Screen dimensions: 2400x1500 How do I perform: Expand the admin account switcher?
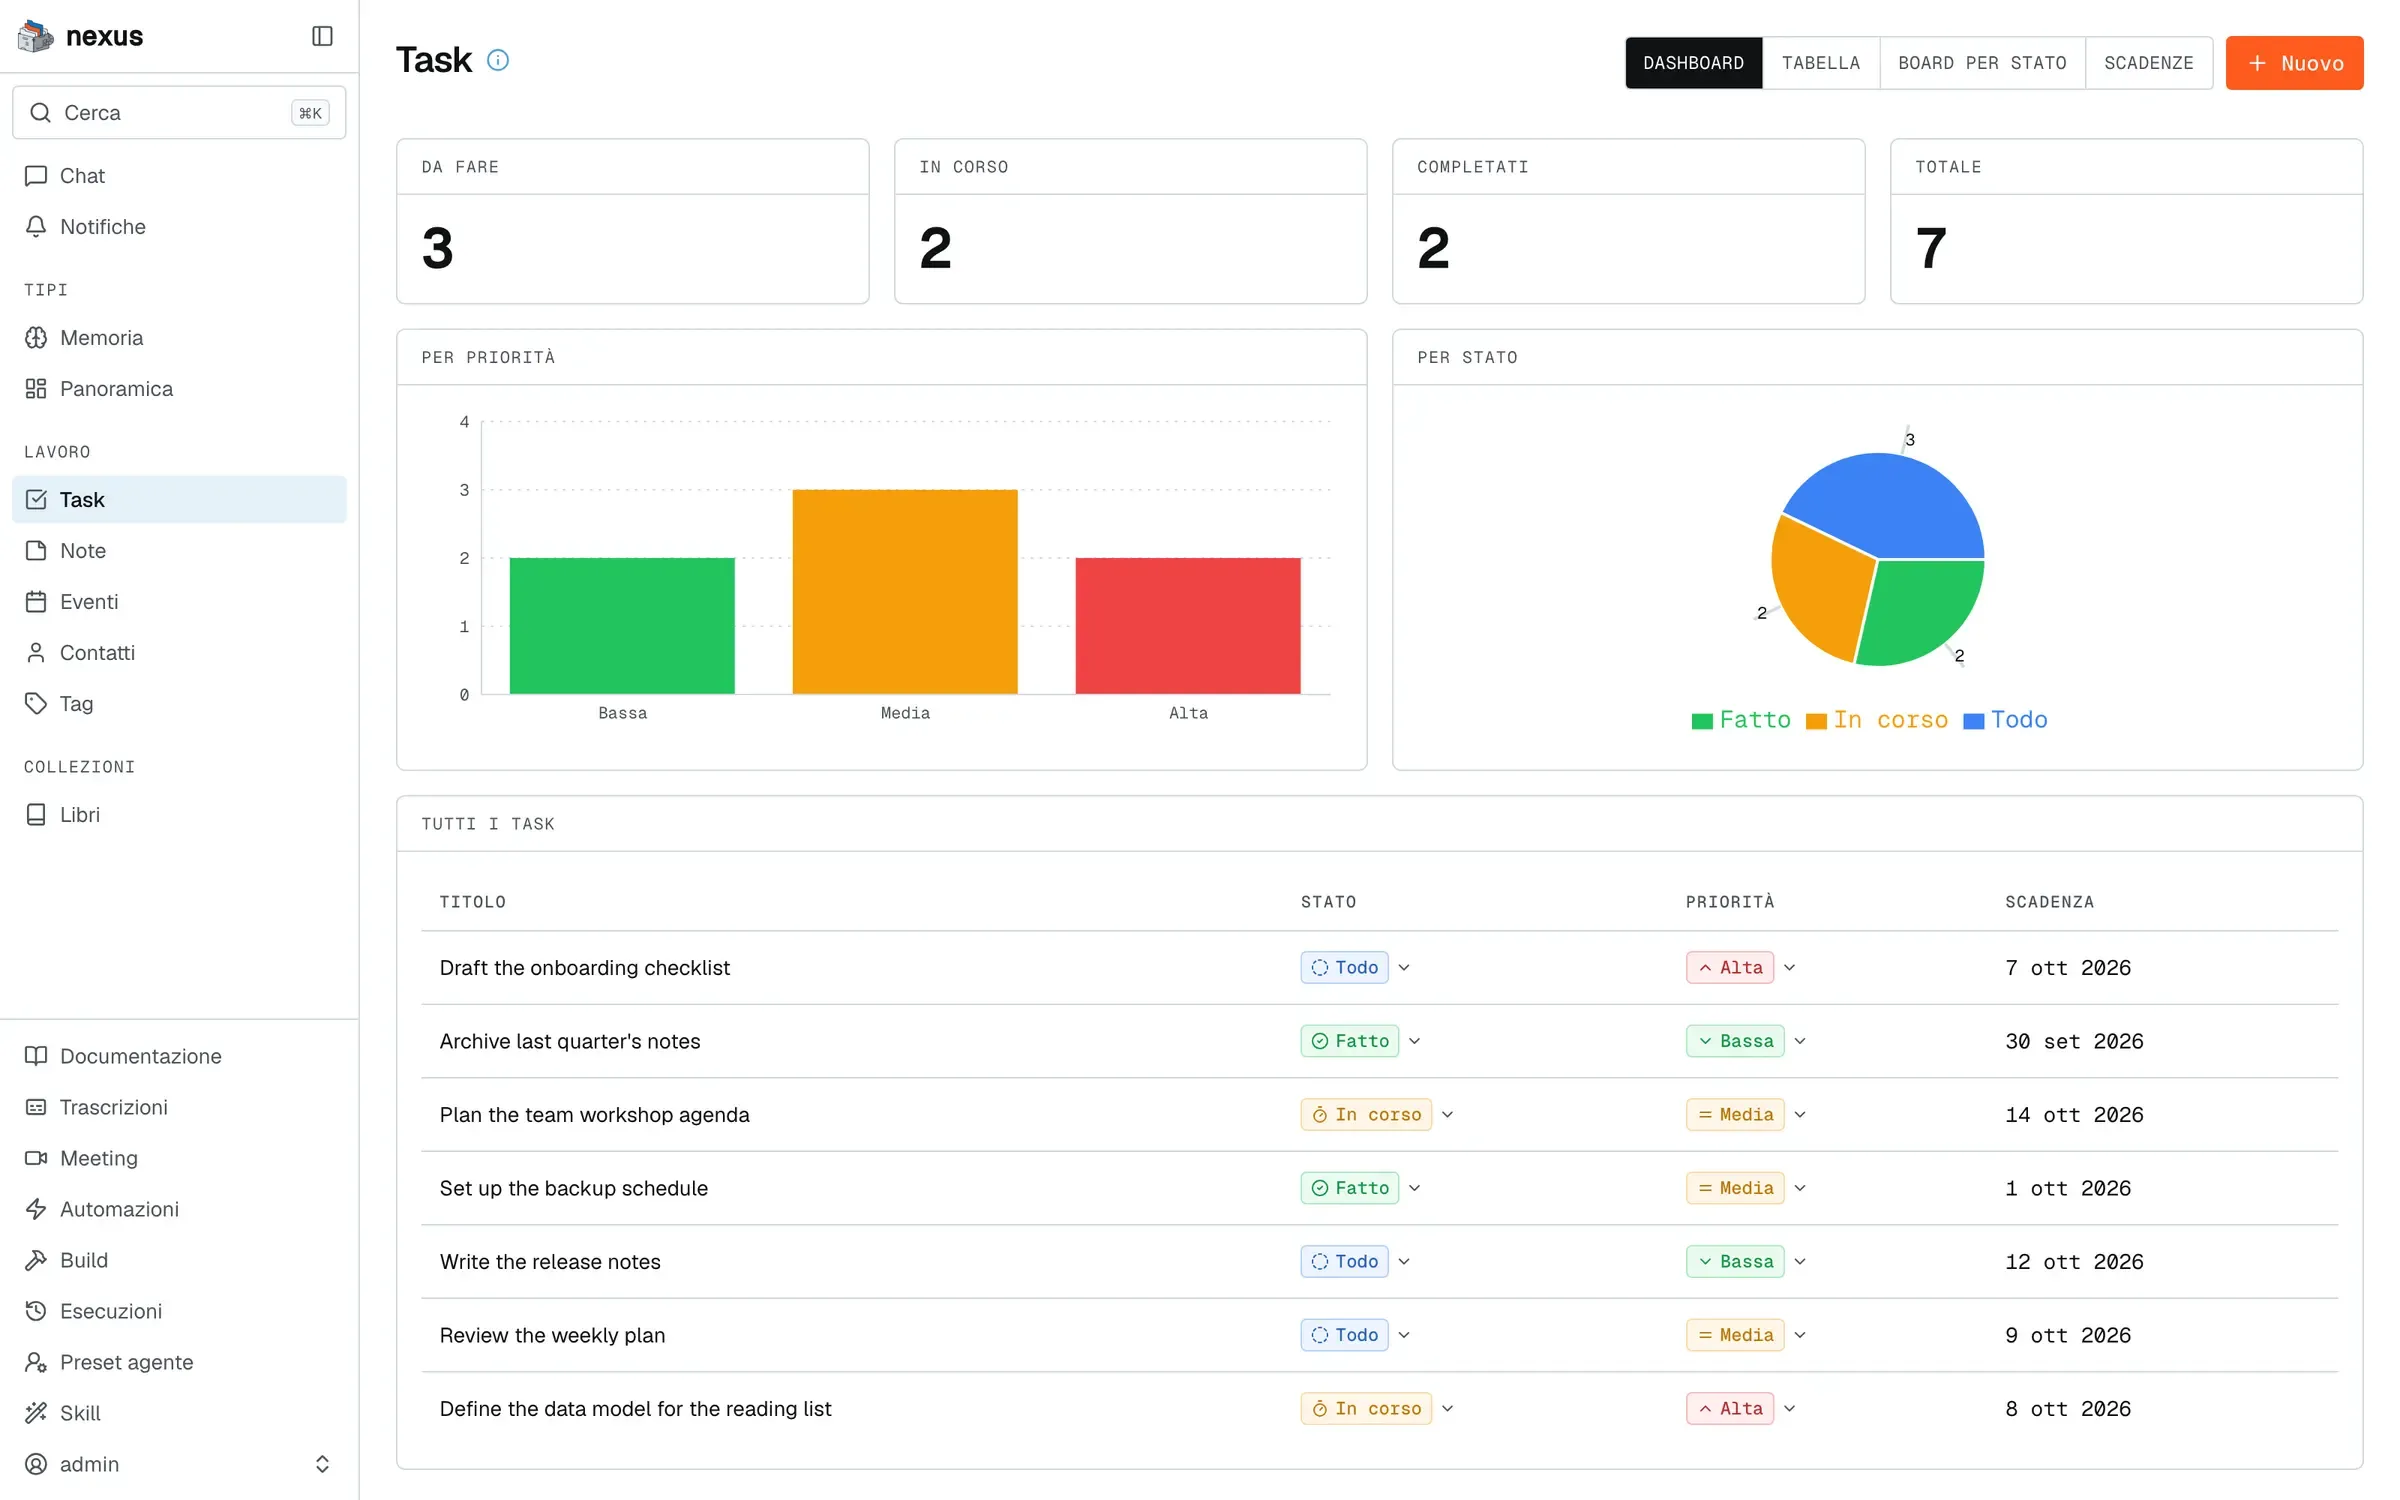[322, 1463]
